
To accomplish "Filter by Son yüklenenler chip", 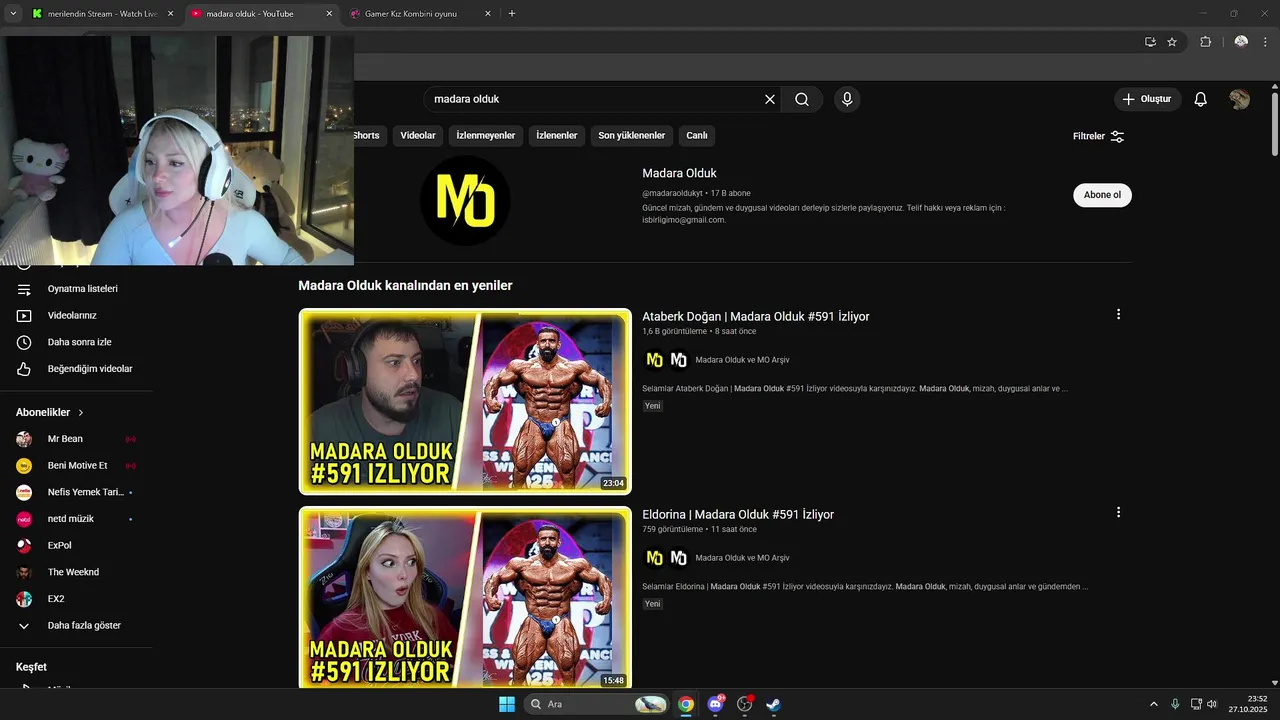I will point(632,136).
